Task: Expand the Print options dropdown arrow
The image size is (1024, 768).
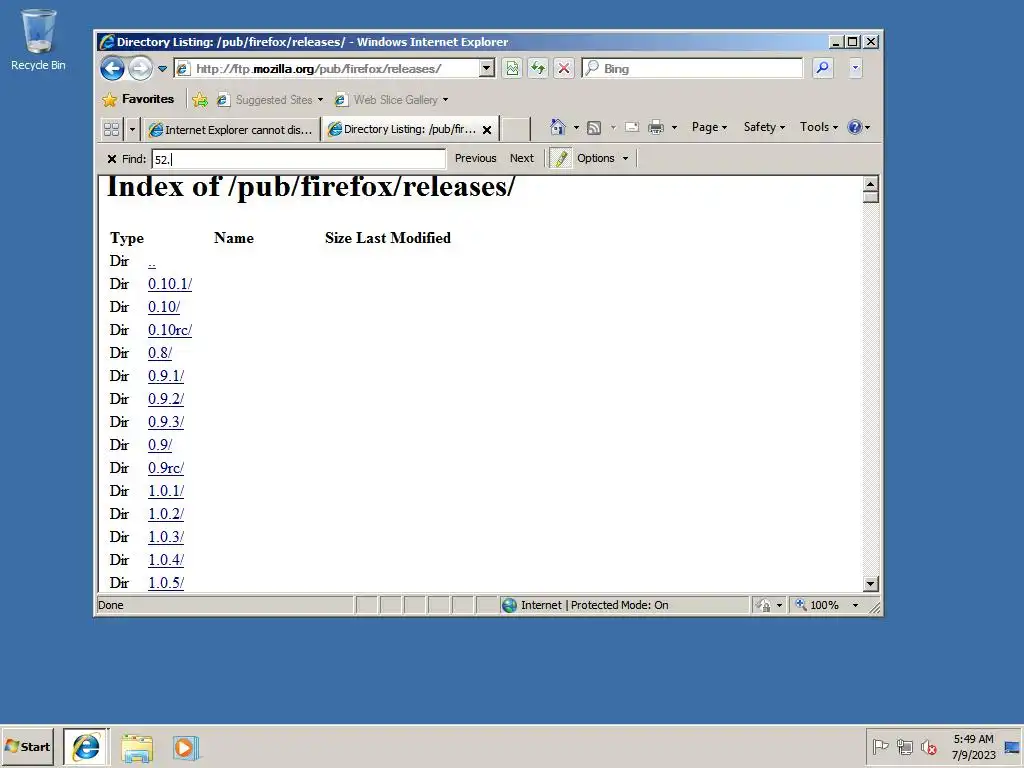Action: pos(675,127)
